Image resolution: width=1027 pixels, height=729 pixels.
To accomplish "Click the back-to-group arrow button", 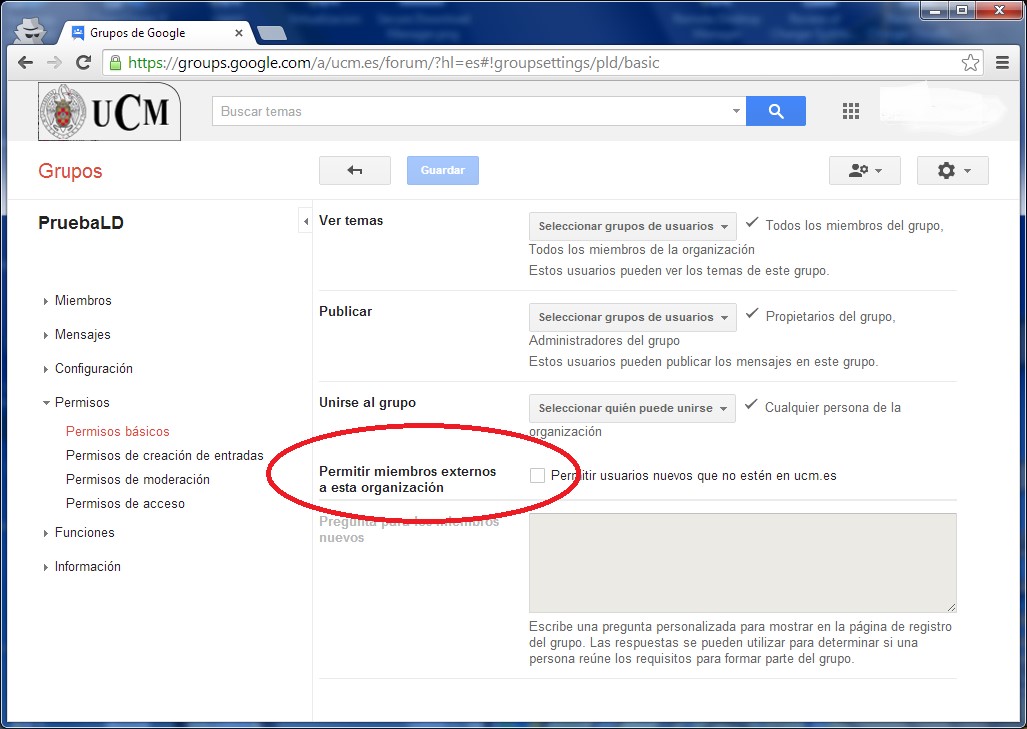I will coord(354,170).
